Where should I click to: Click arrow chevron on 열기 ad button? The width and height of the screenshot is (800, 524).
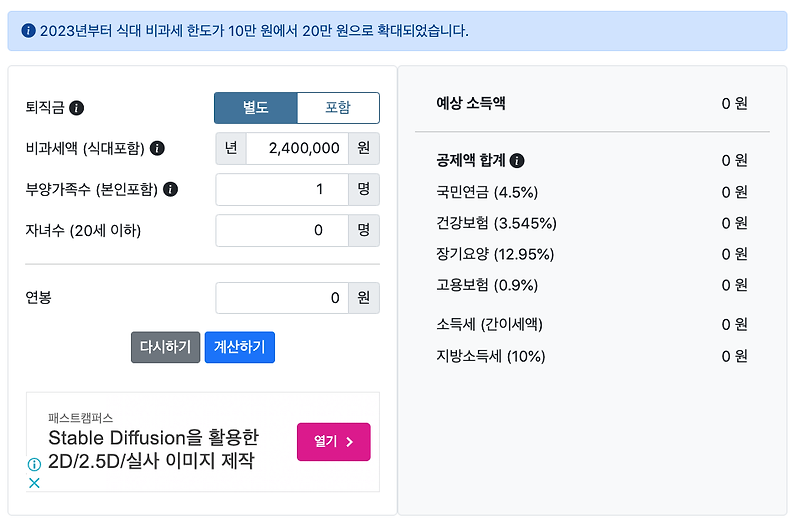pyautogui.click(x=350, y=442)
